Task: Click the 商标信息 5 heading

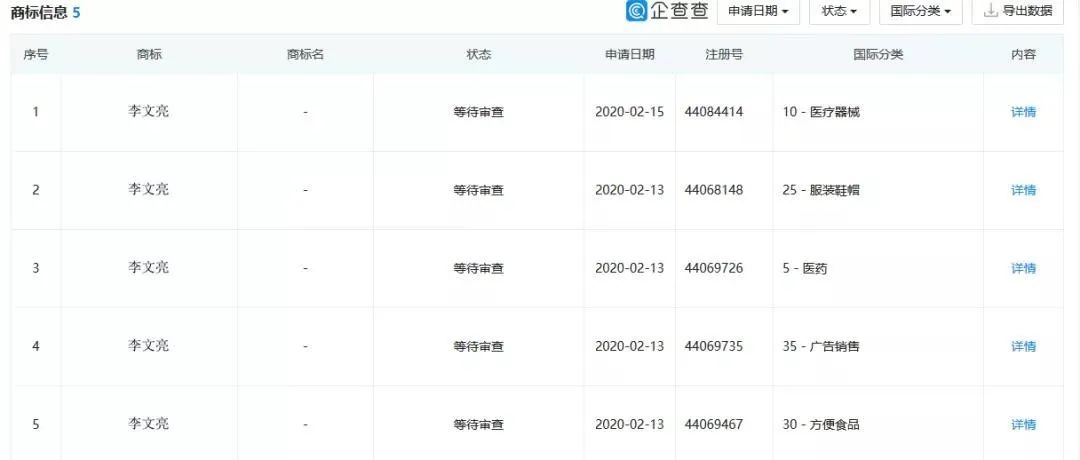Action: (45, 12)
